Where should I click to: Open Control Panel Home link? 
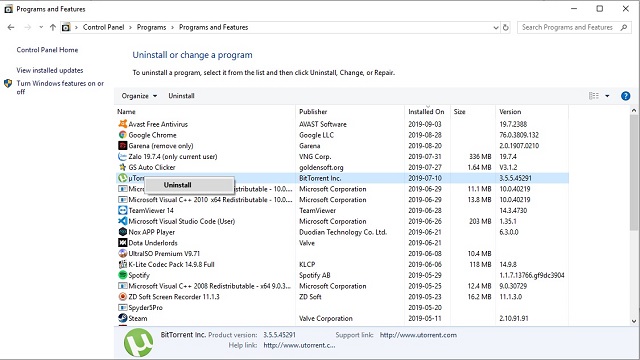tap(47, 50)
